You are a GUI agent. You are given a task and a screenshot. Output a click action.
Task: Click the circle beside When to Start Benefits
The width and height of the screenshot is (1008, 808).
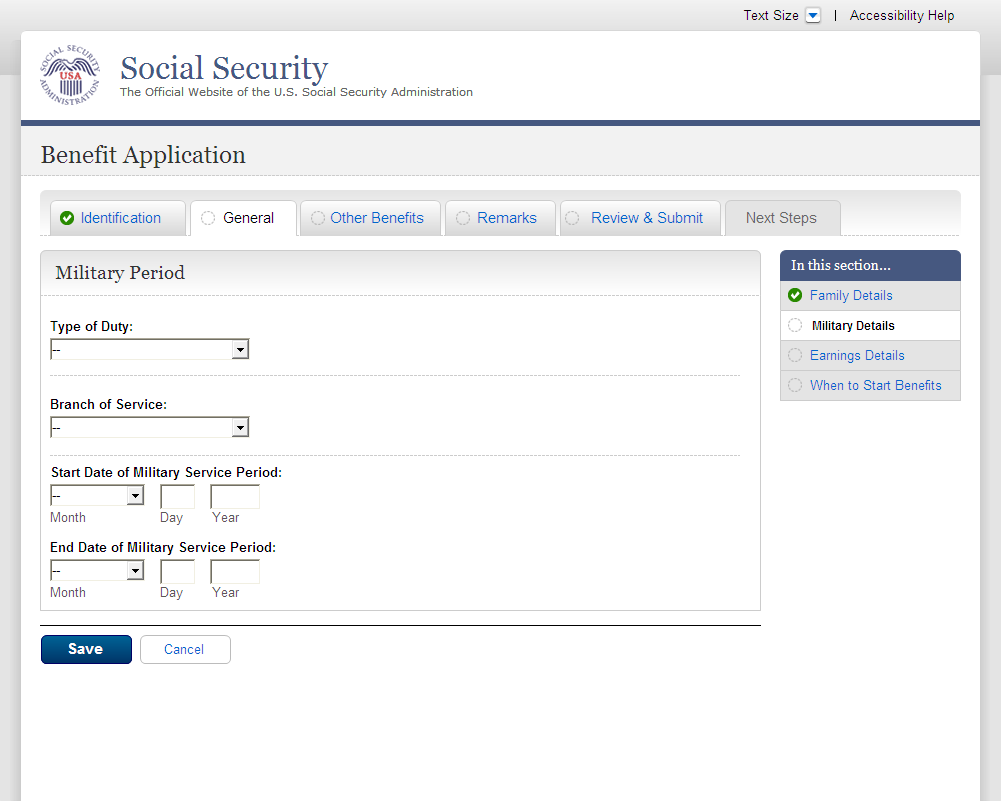[795, 385]
